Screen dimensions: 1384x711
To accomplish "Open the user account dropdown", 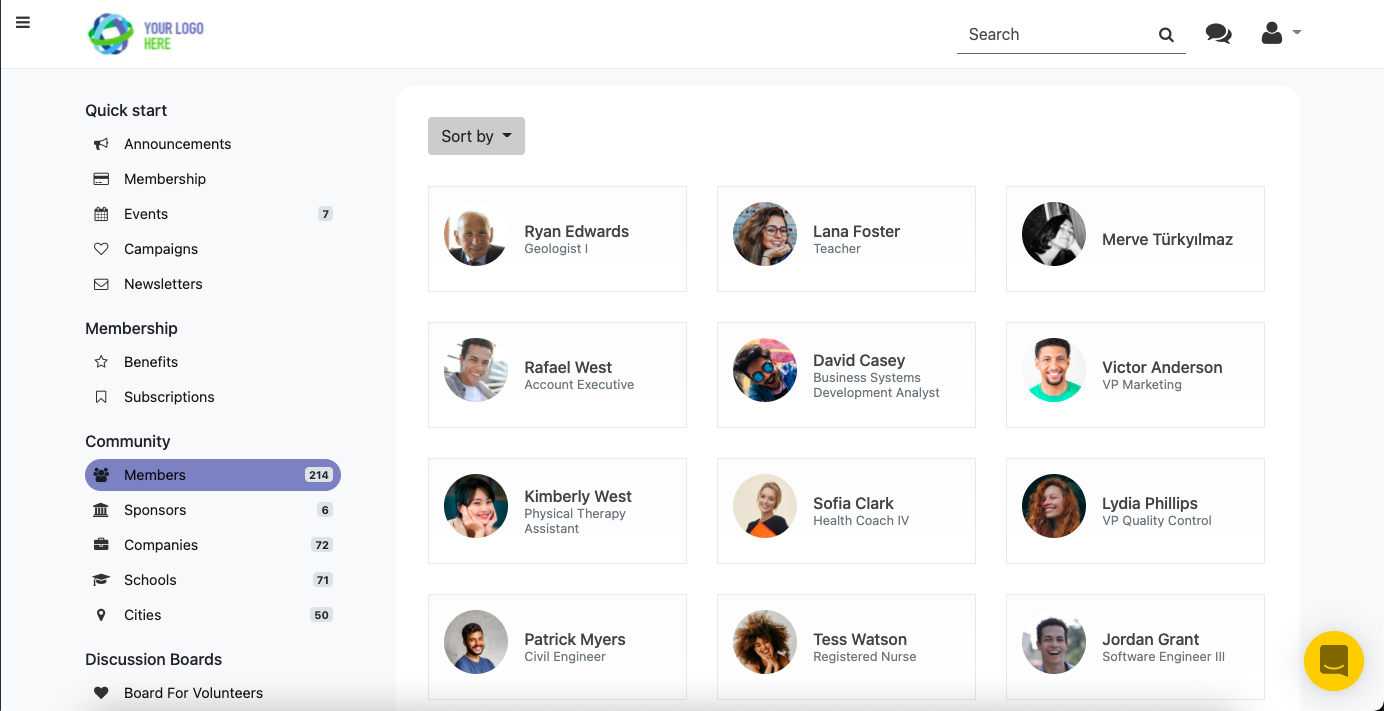I will (1280, 34).
